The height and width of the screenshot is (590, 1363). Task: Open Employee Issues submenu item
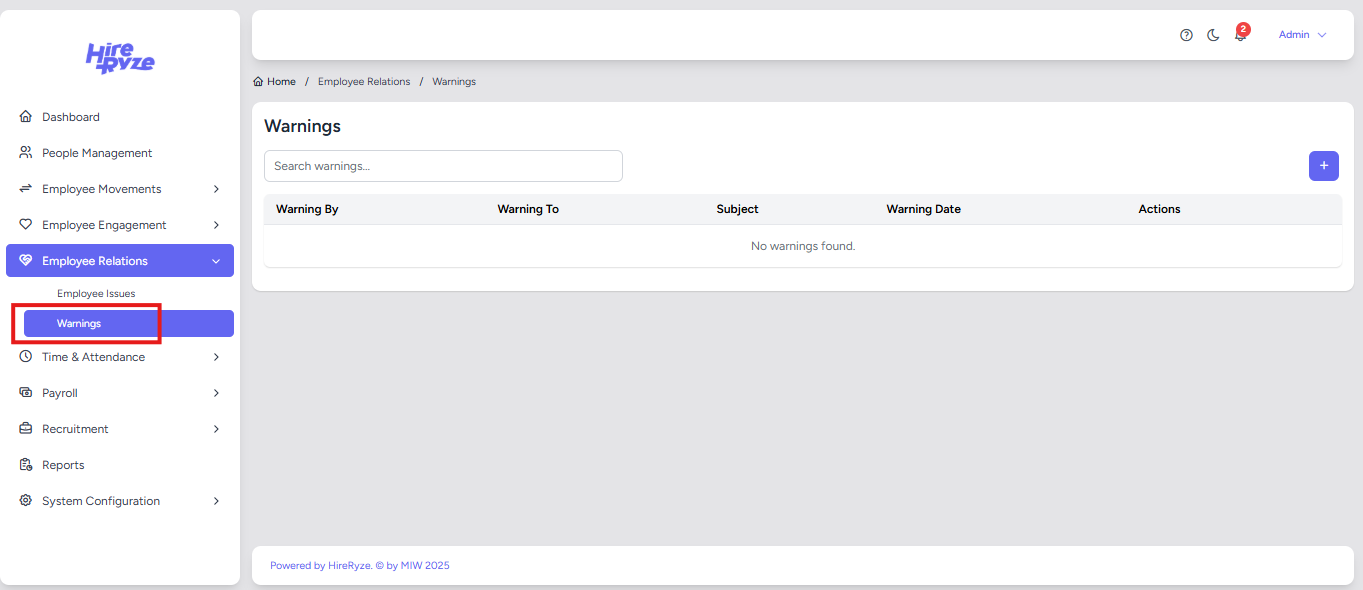96,294
